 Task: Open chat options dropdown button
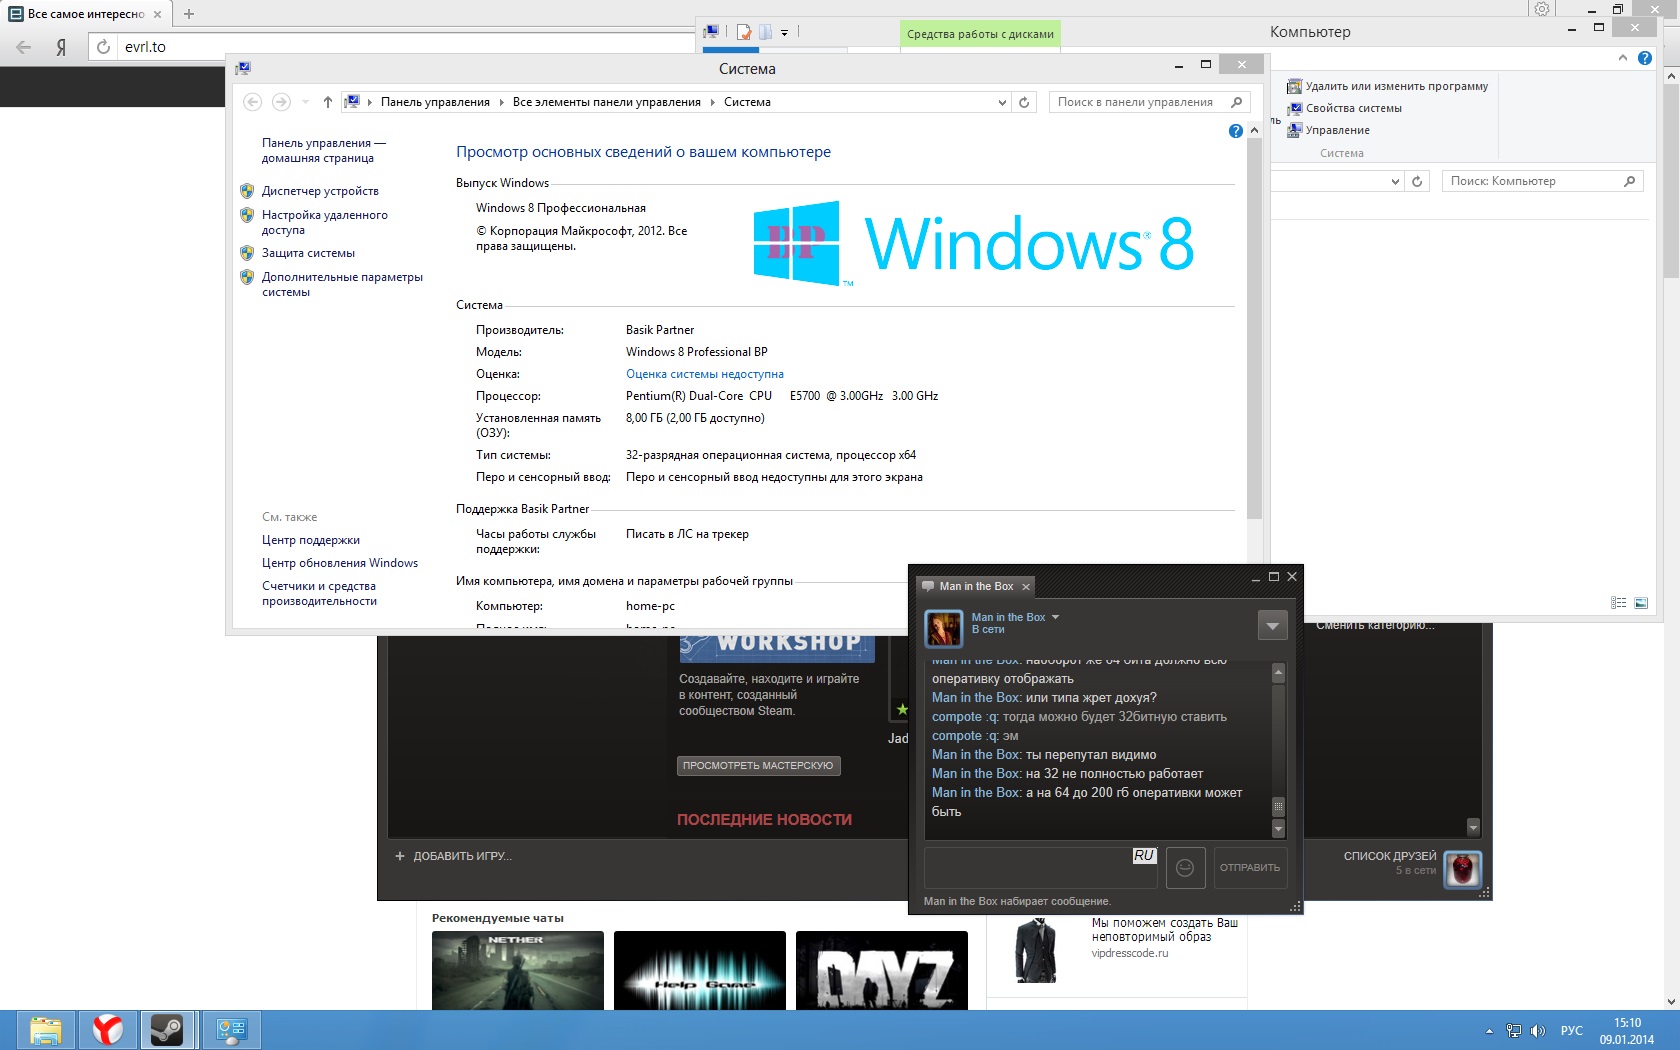(x=1272, y=626)
